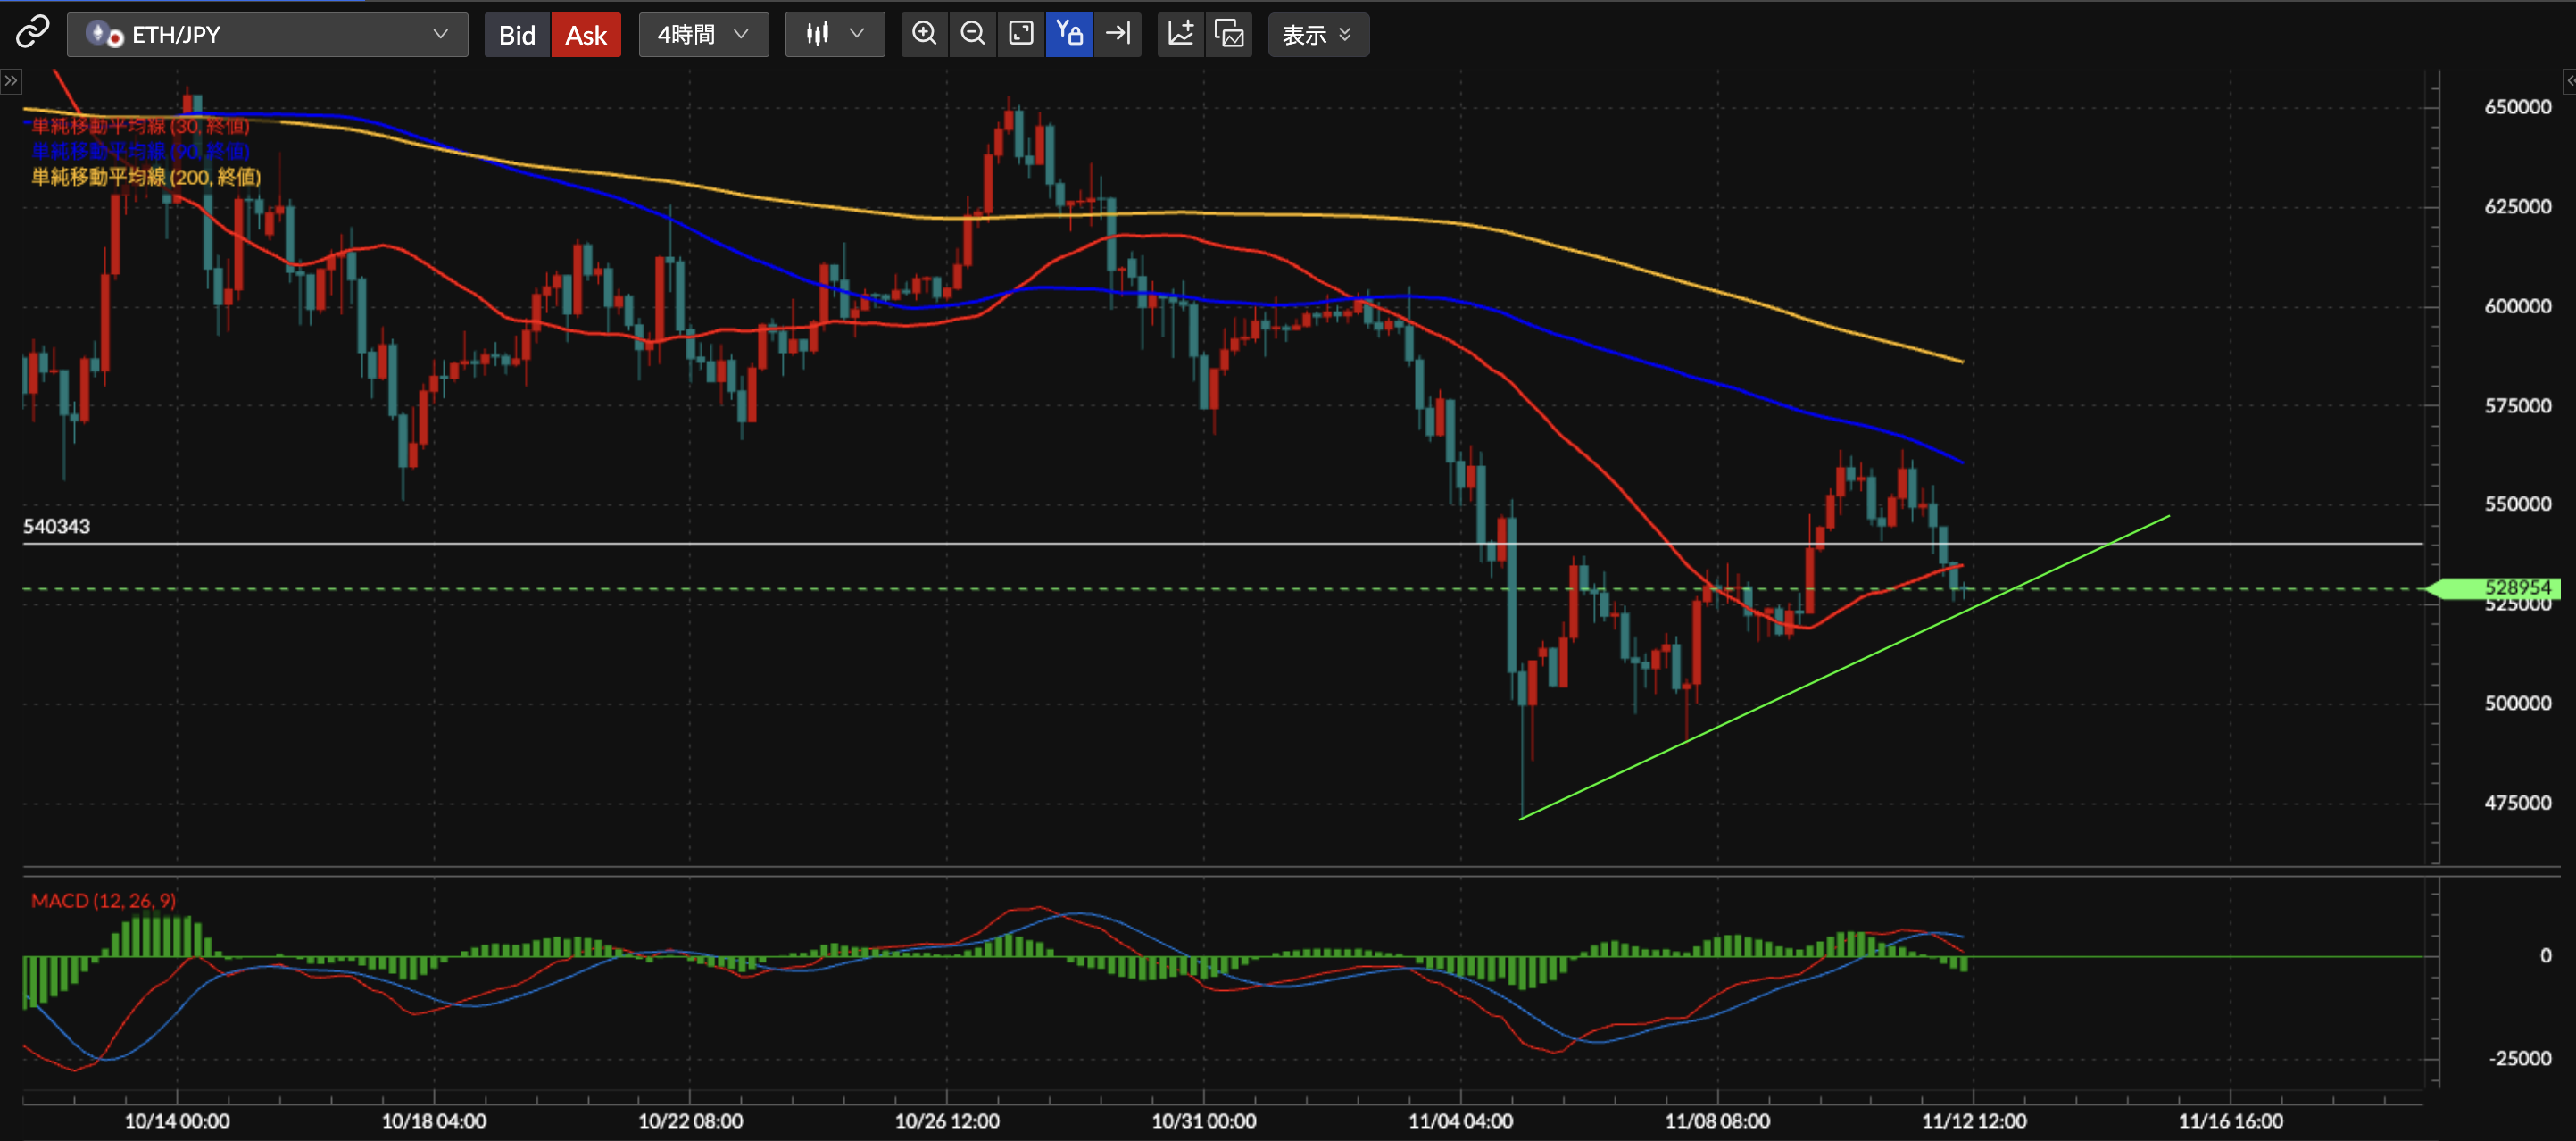Zoom out of the chart
Screen dimensions: 2576x1141
click(x=972, y=34)
